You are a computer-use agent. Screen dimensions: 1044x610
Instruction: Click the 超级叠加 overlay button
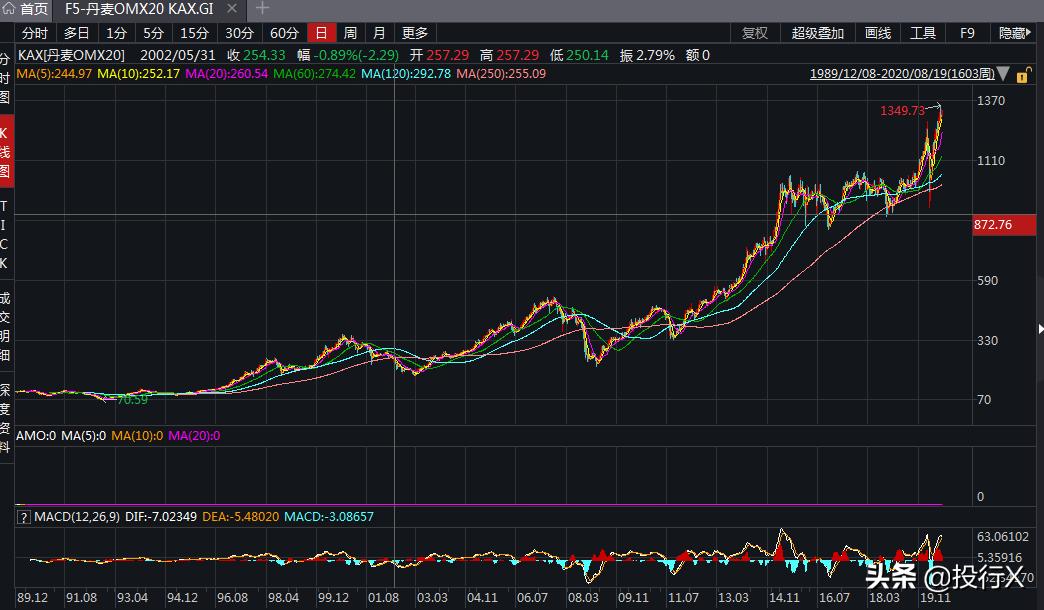[x=817, y=33]
